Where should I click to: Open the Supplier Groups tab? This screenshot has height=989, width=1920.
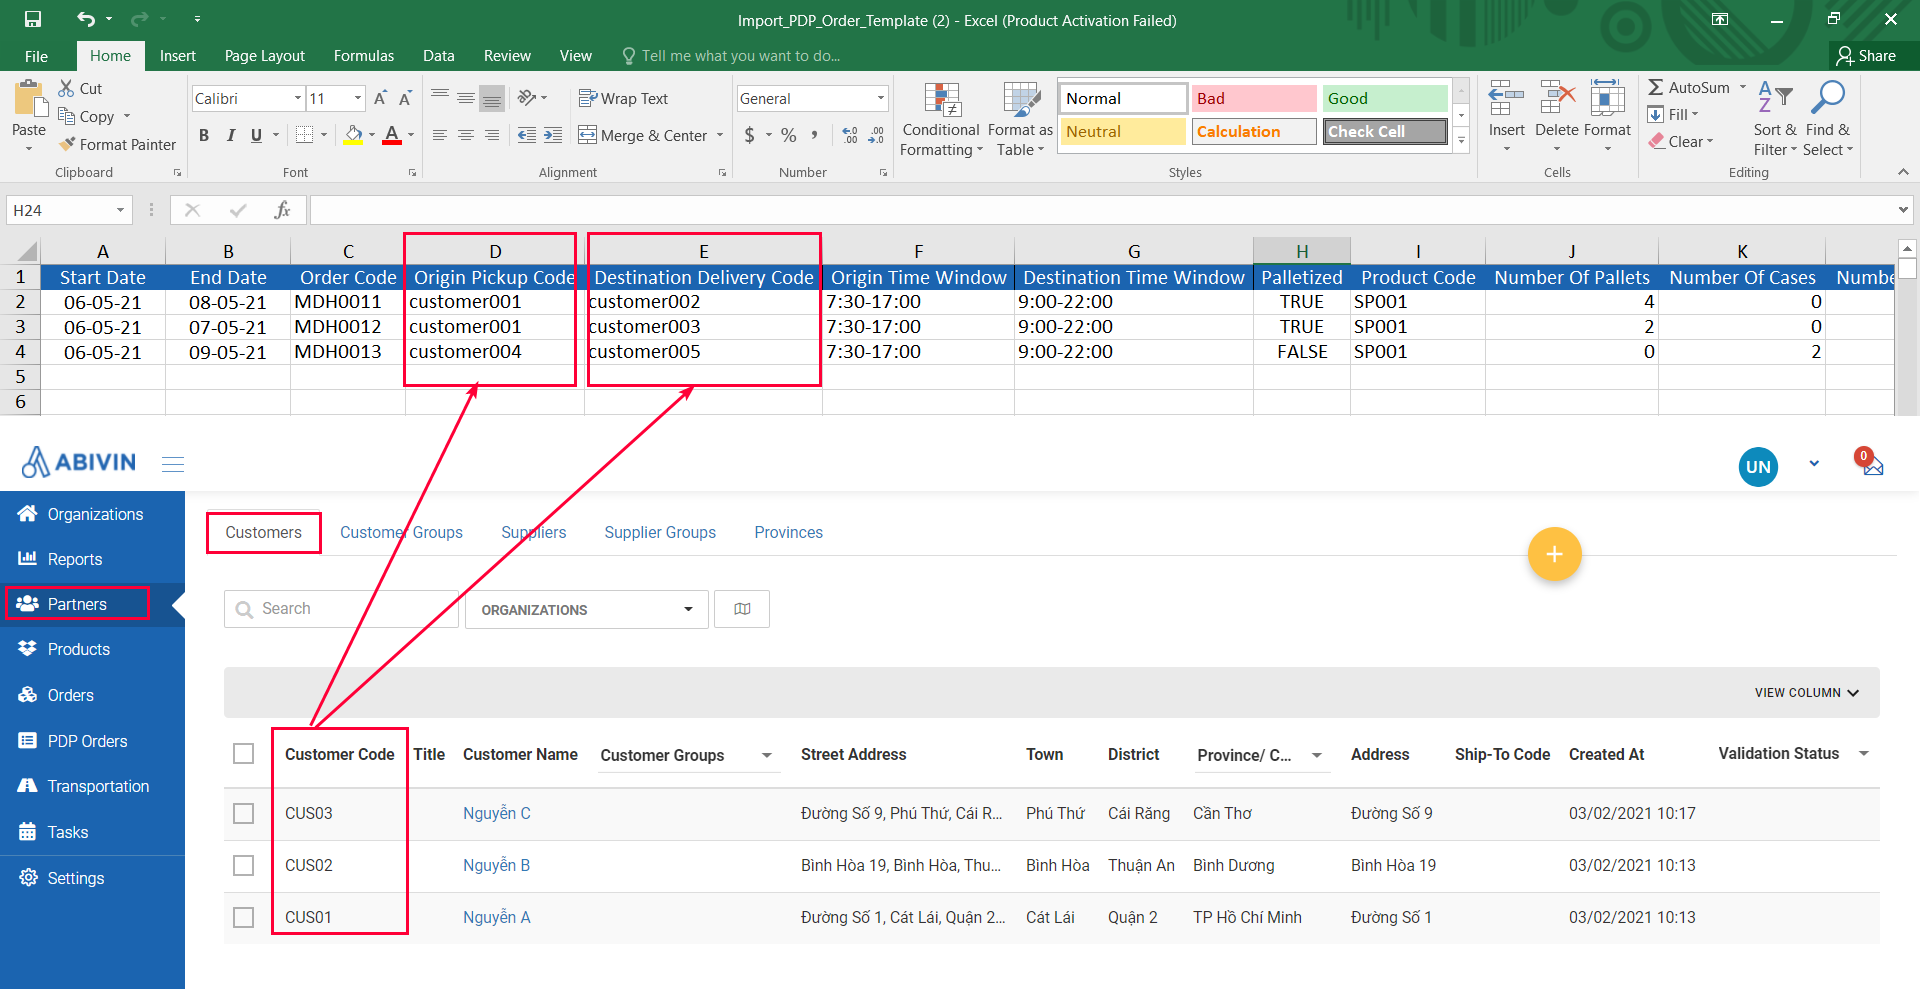click(x=660, y=532)
